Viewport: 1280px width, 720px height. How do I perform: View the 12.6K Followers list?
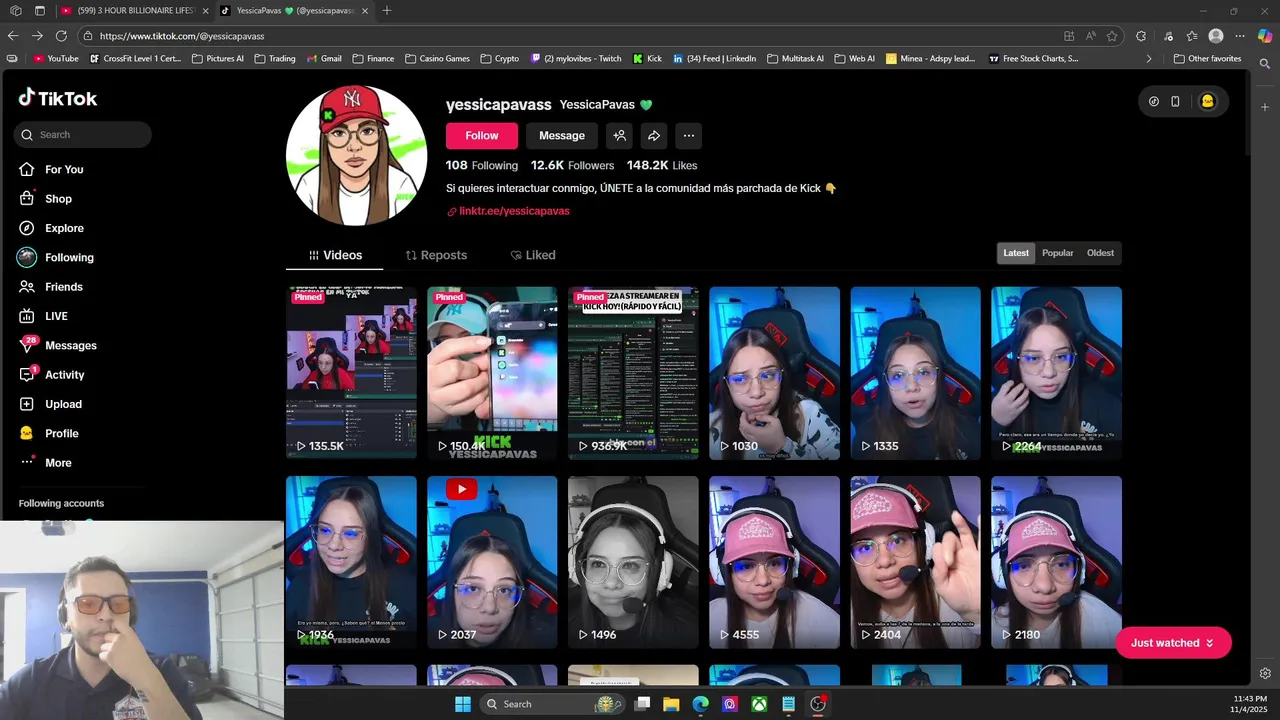coord(572,165)
